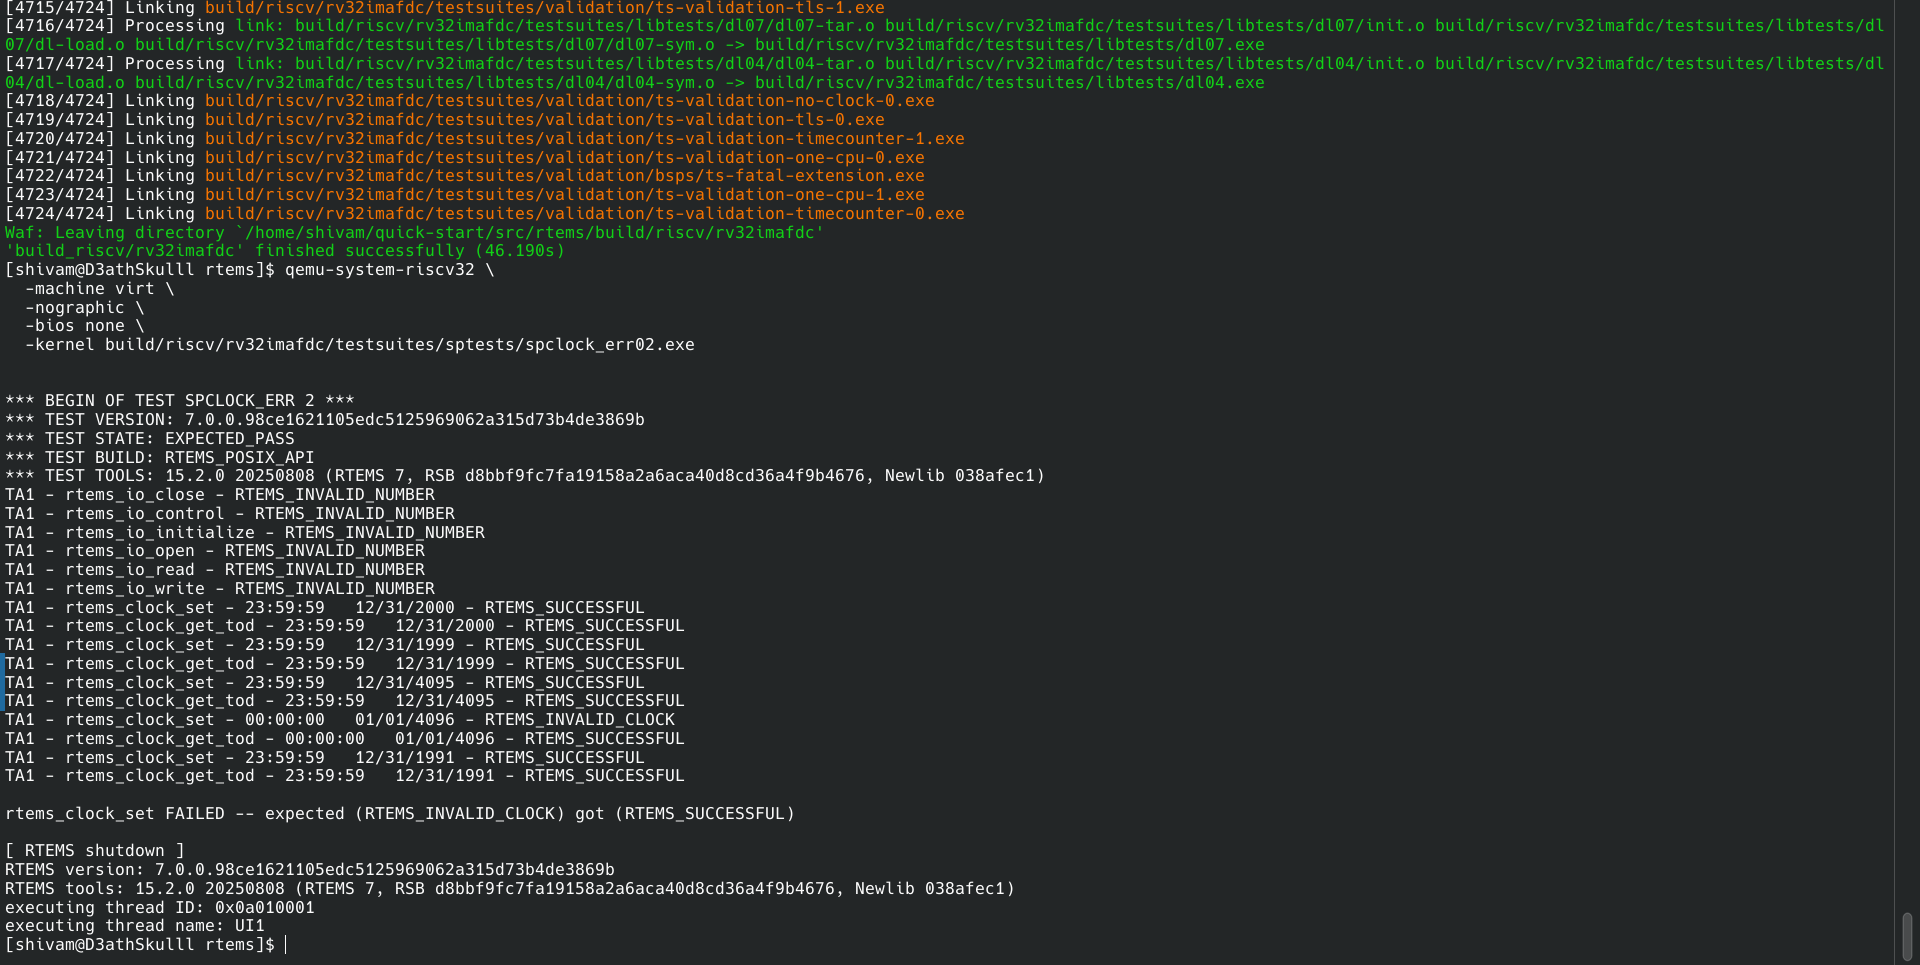Click the qemu-system-riscv32 command text
This screenshot has height=965, width=1920.
point(380,270)
